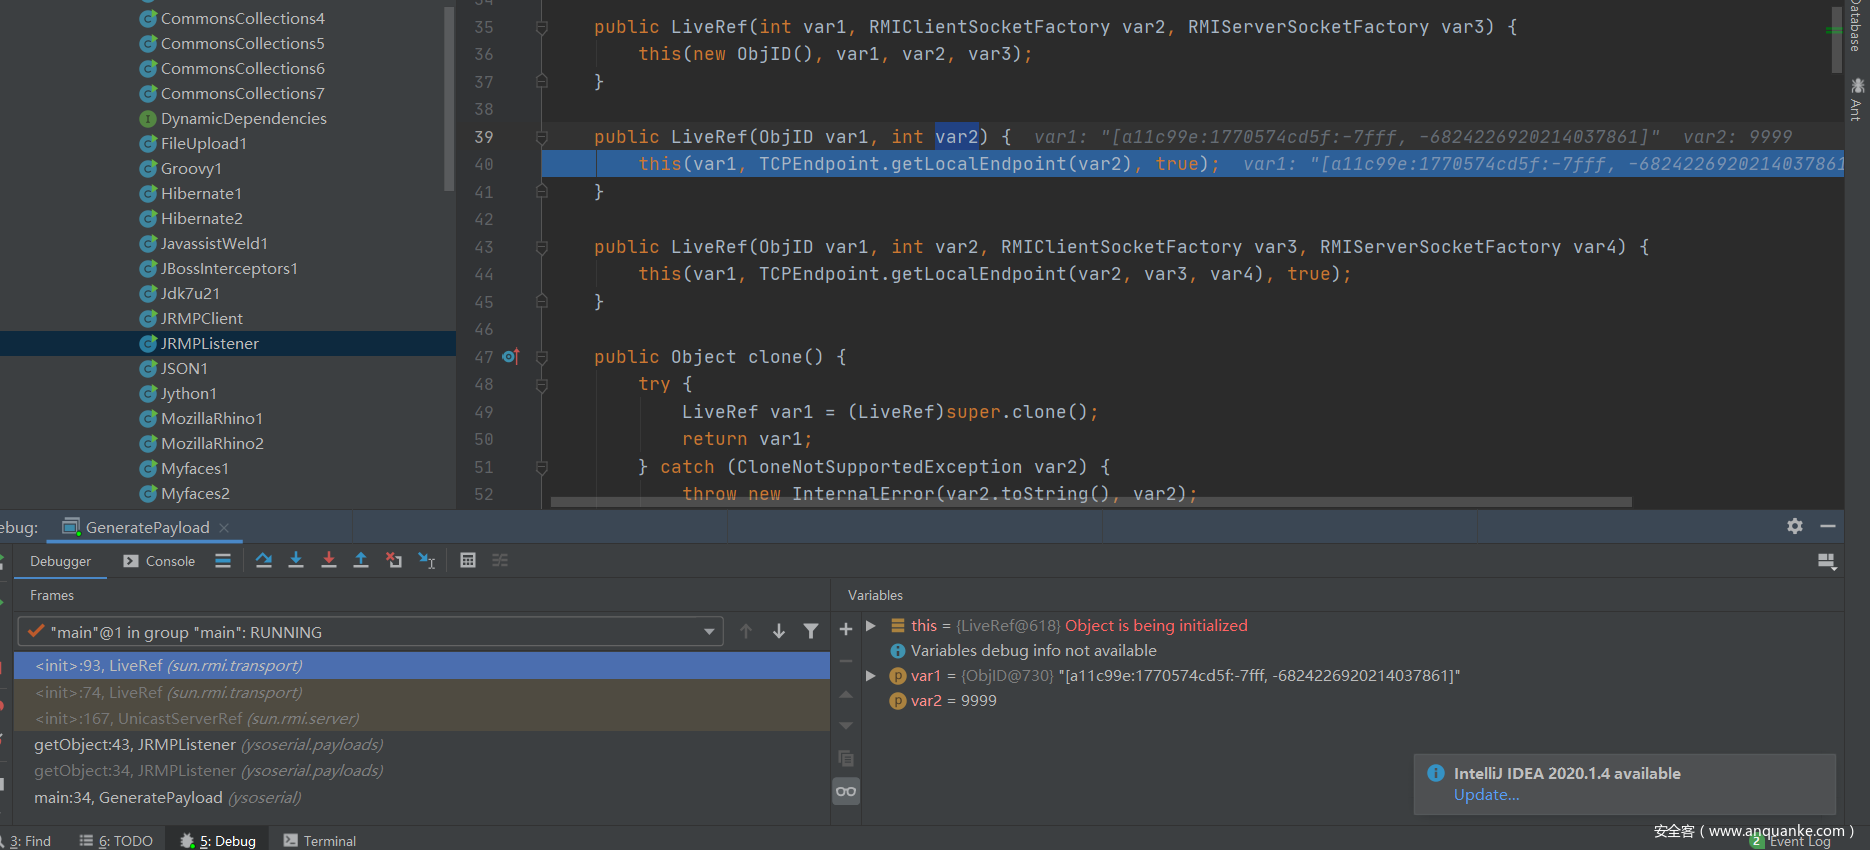The width and height of the screenshot is (1870, 850).
Task: Expand the var1 ObjID variable node
Action: (x=871, y=676)
